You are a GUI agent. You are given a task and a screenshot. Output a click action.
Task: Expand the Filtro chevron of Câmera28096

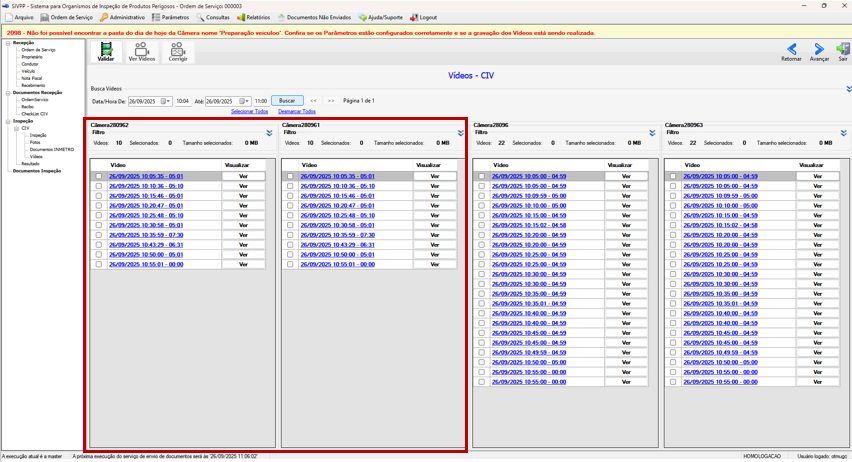pos(652,133)
